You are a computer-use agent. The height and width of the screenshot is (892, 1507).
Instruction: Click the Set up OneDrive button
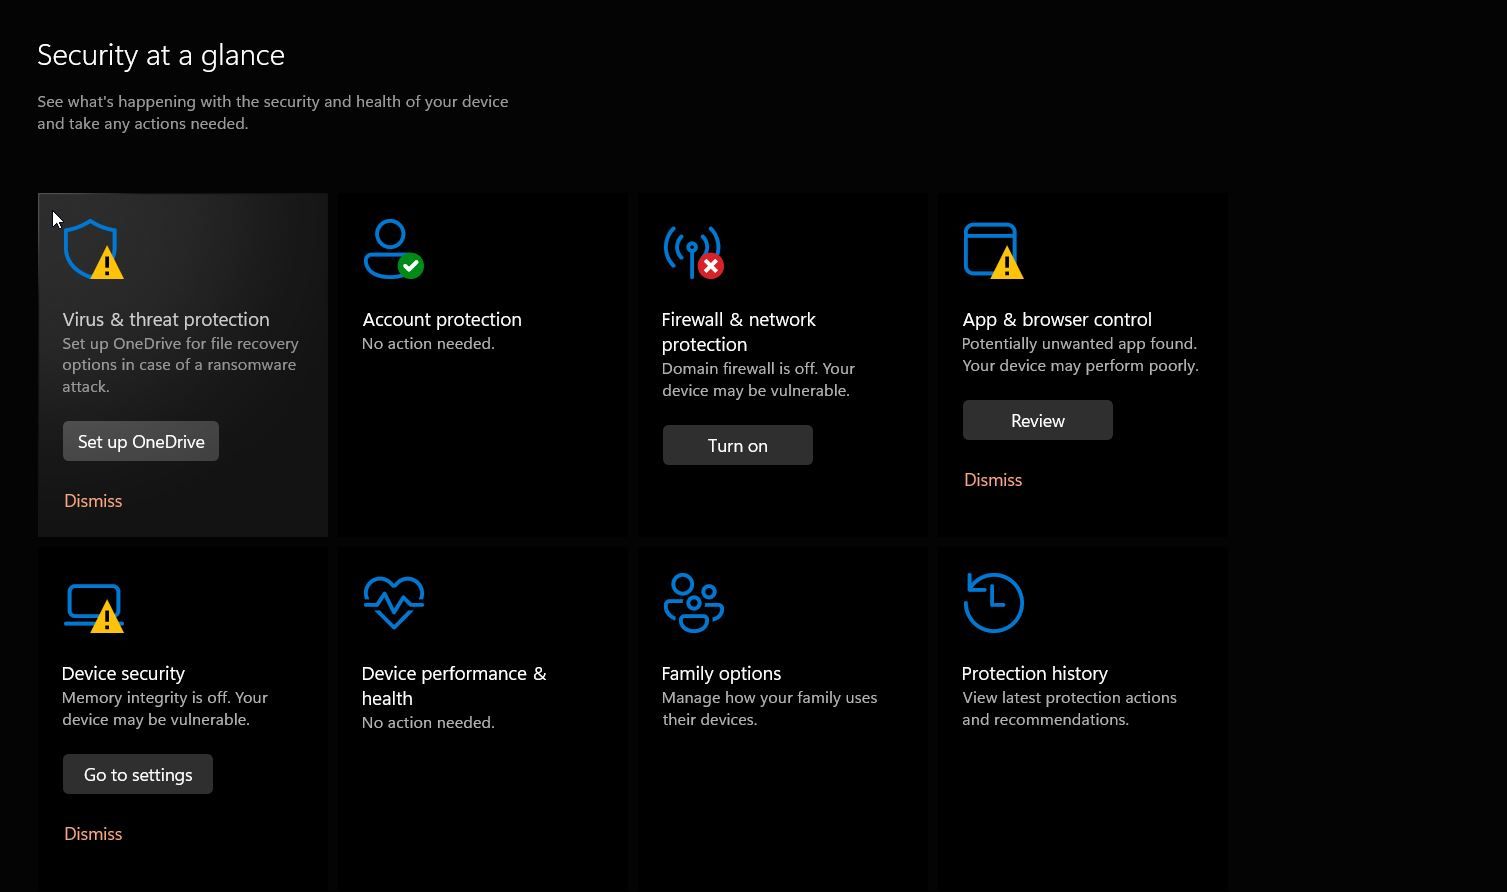(x=140, y=441)
